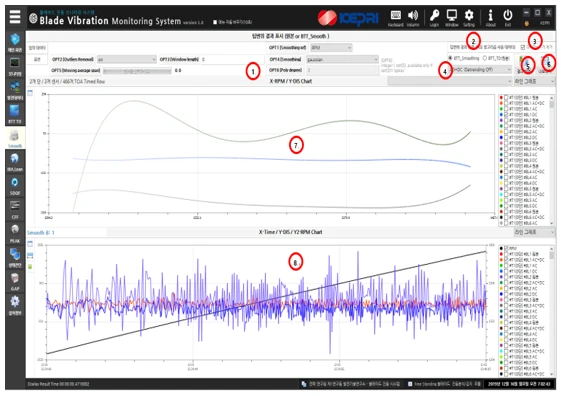The width and height of the screenshot is (561, 396).
Task: Open Login with the key icon
Action: [434, 18]
